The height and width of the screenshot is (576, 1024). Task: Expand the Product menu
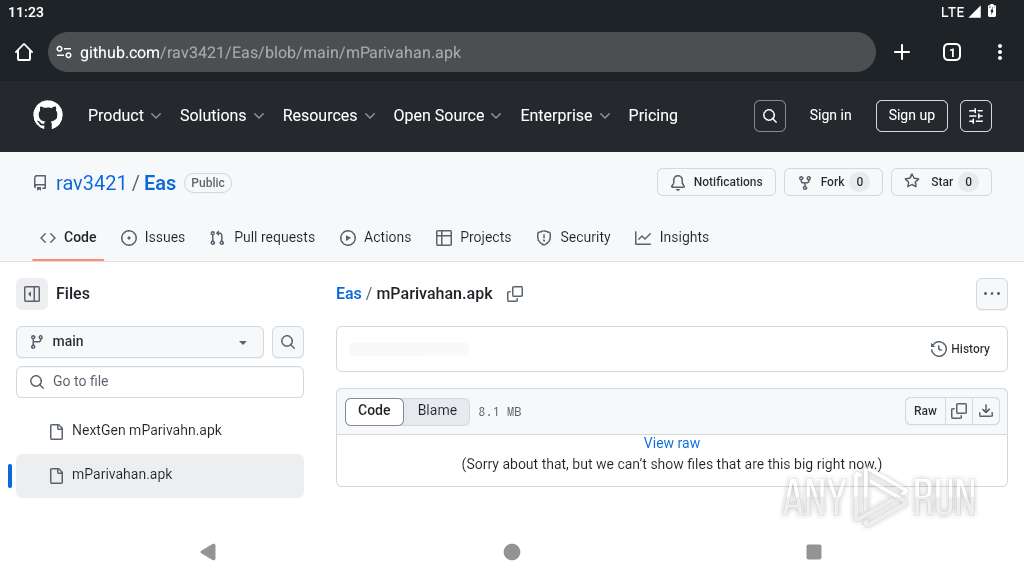pyautogui.click(x=124, y=116)
